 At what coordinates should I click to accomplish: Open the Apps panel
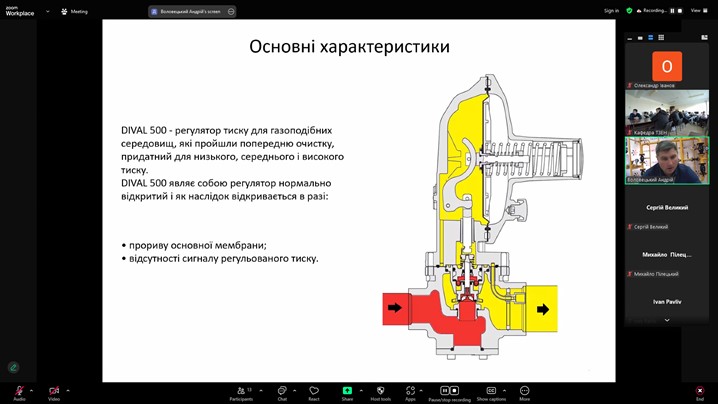(410, 393)
